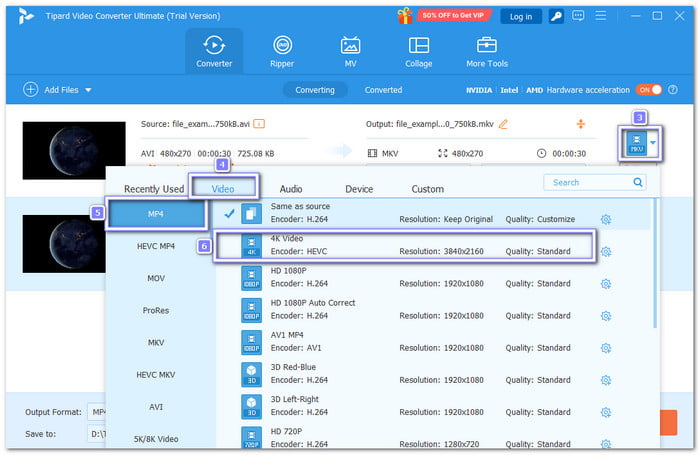Click the source file info icon
Screen dimensions: 700x455
click(259, 124)
